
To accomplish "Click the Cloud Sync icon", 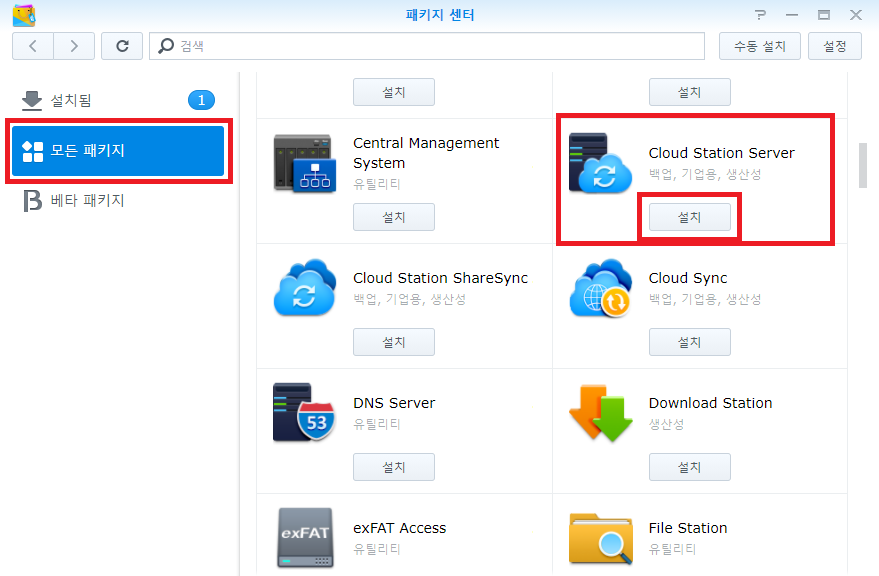I will pos(600,287).
